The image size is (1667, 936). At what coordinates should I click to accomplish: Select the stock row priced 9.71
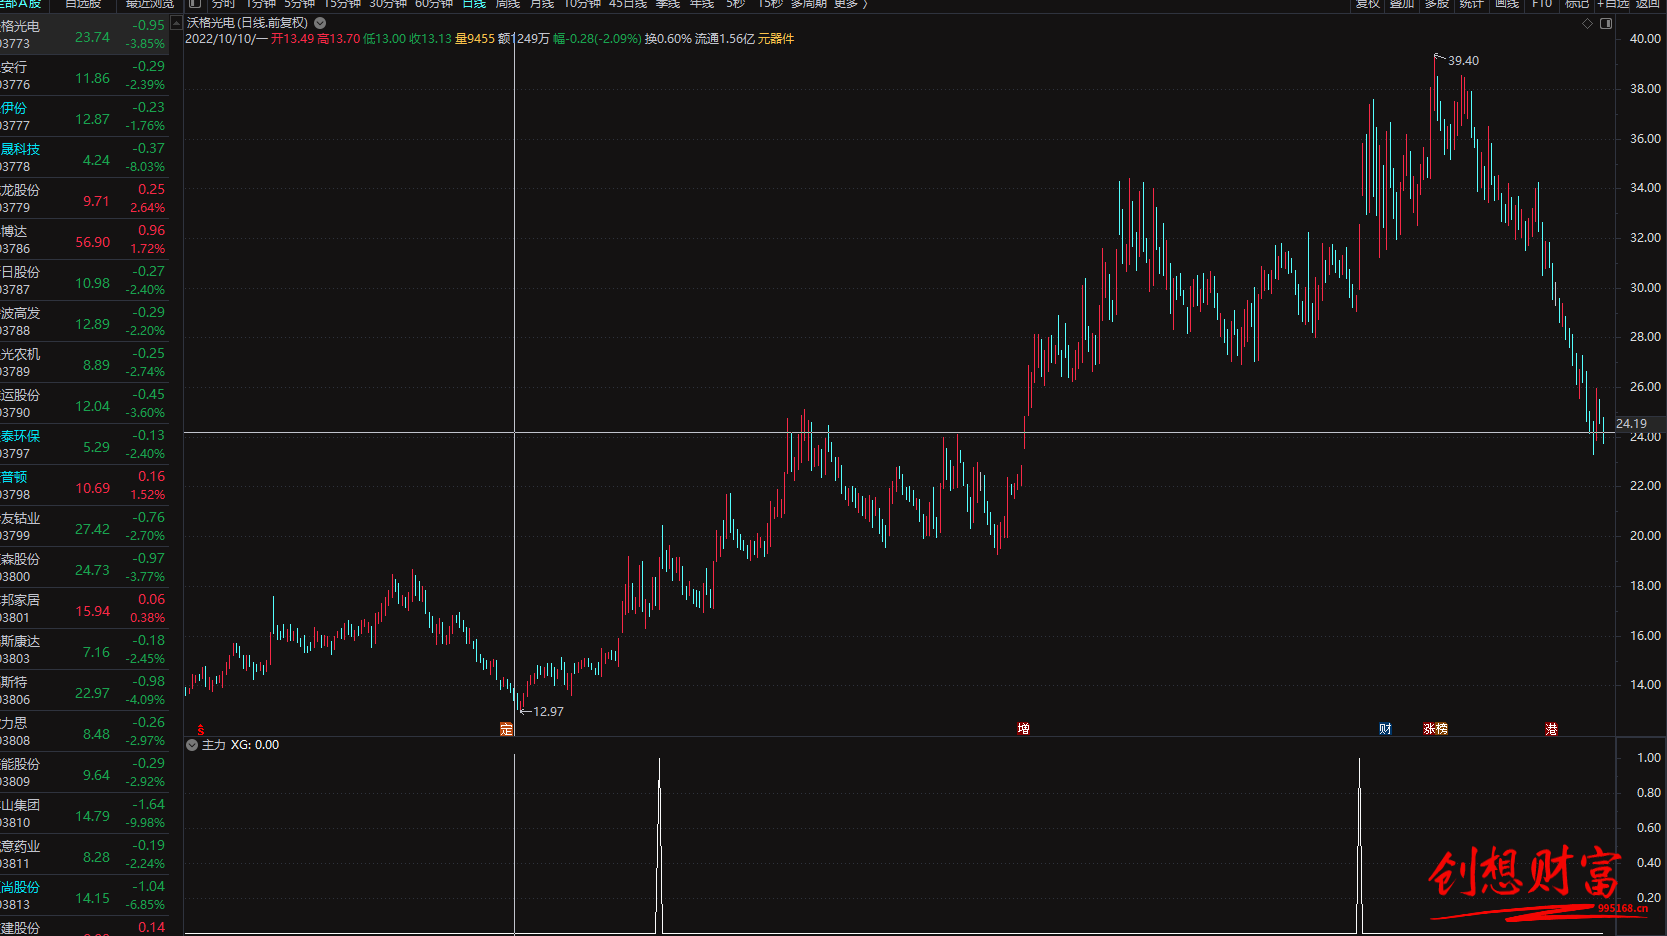tap(84, 199)
